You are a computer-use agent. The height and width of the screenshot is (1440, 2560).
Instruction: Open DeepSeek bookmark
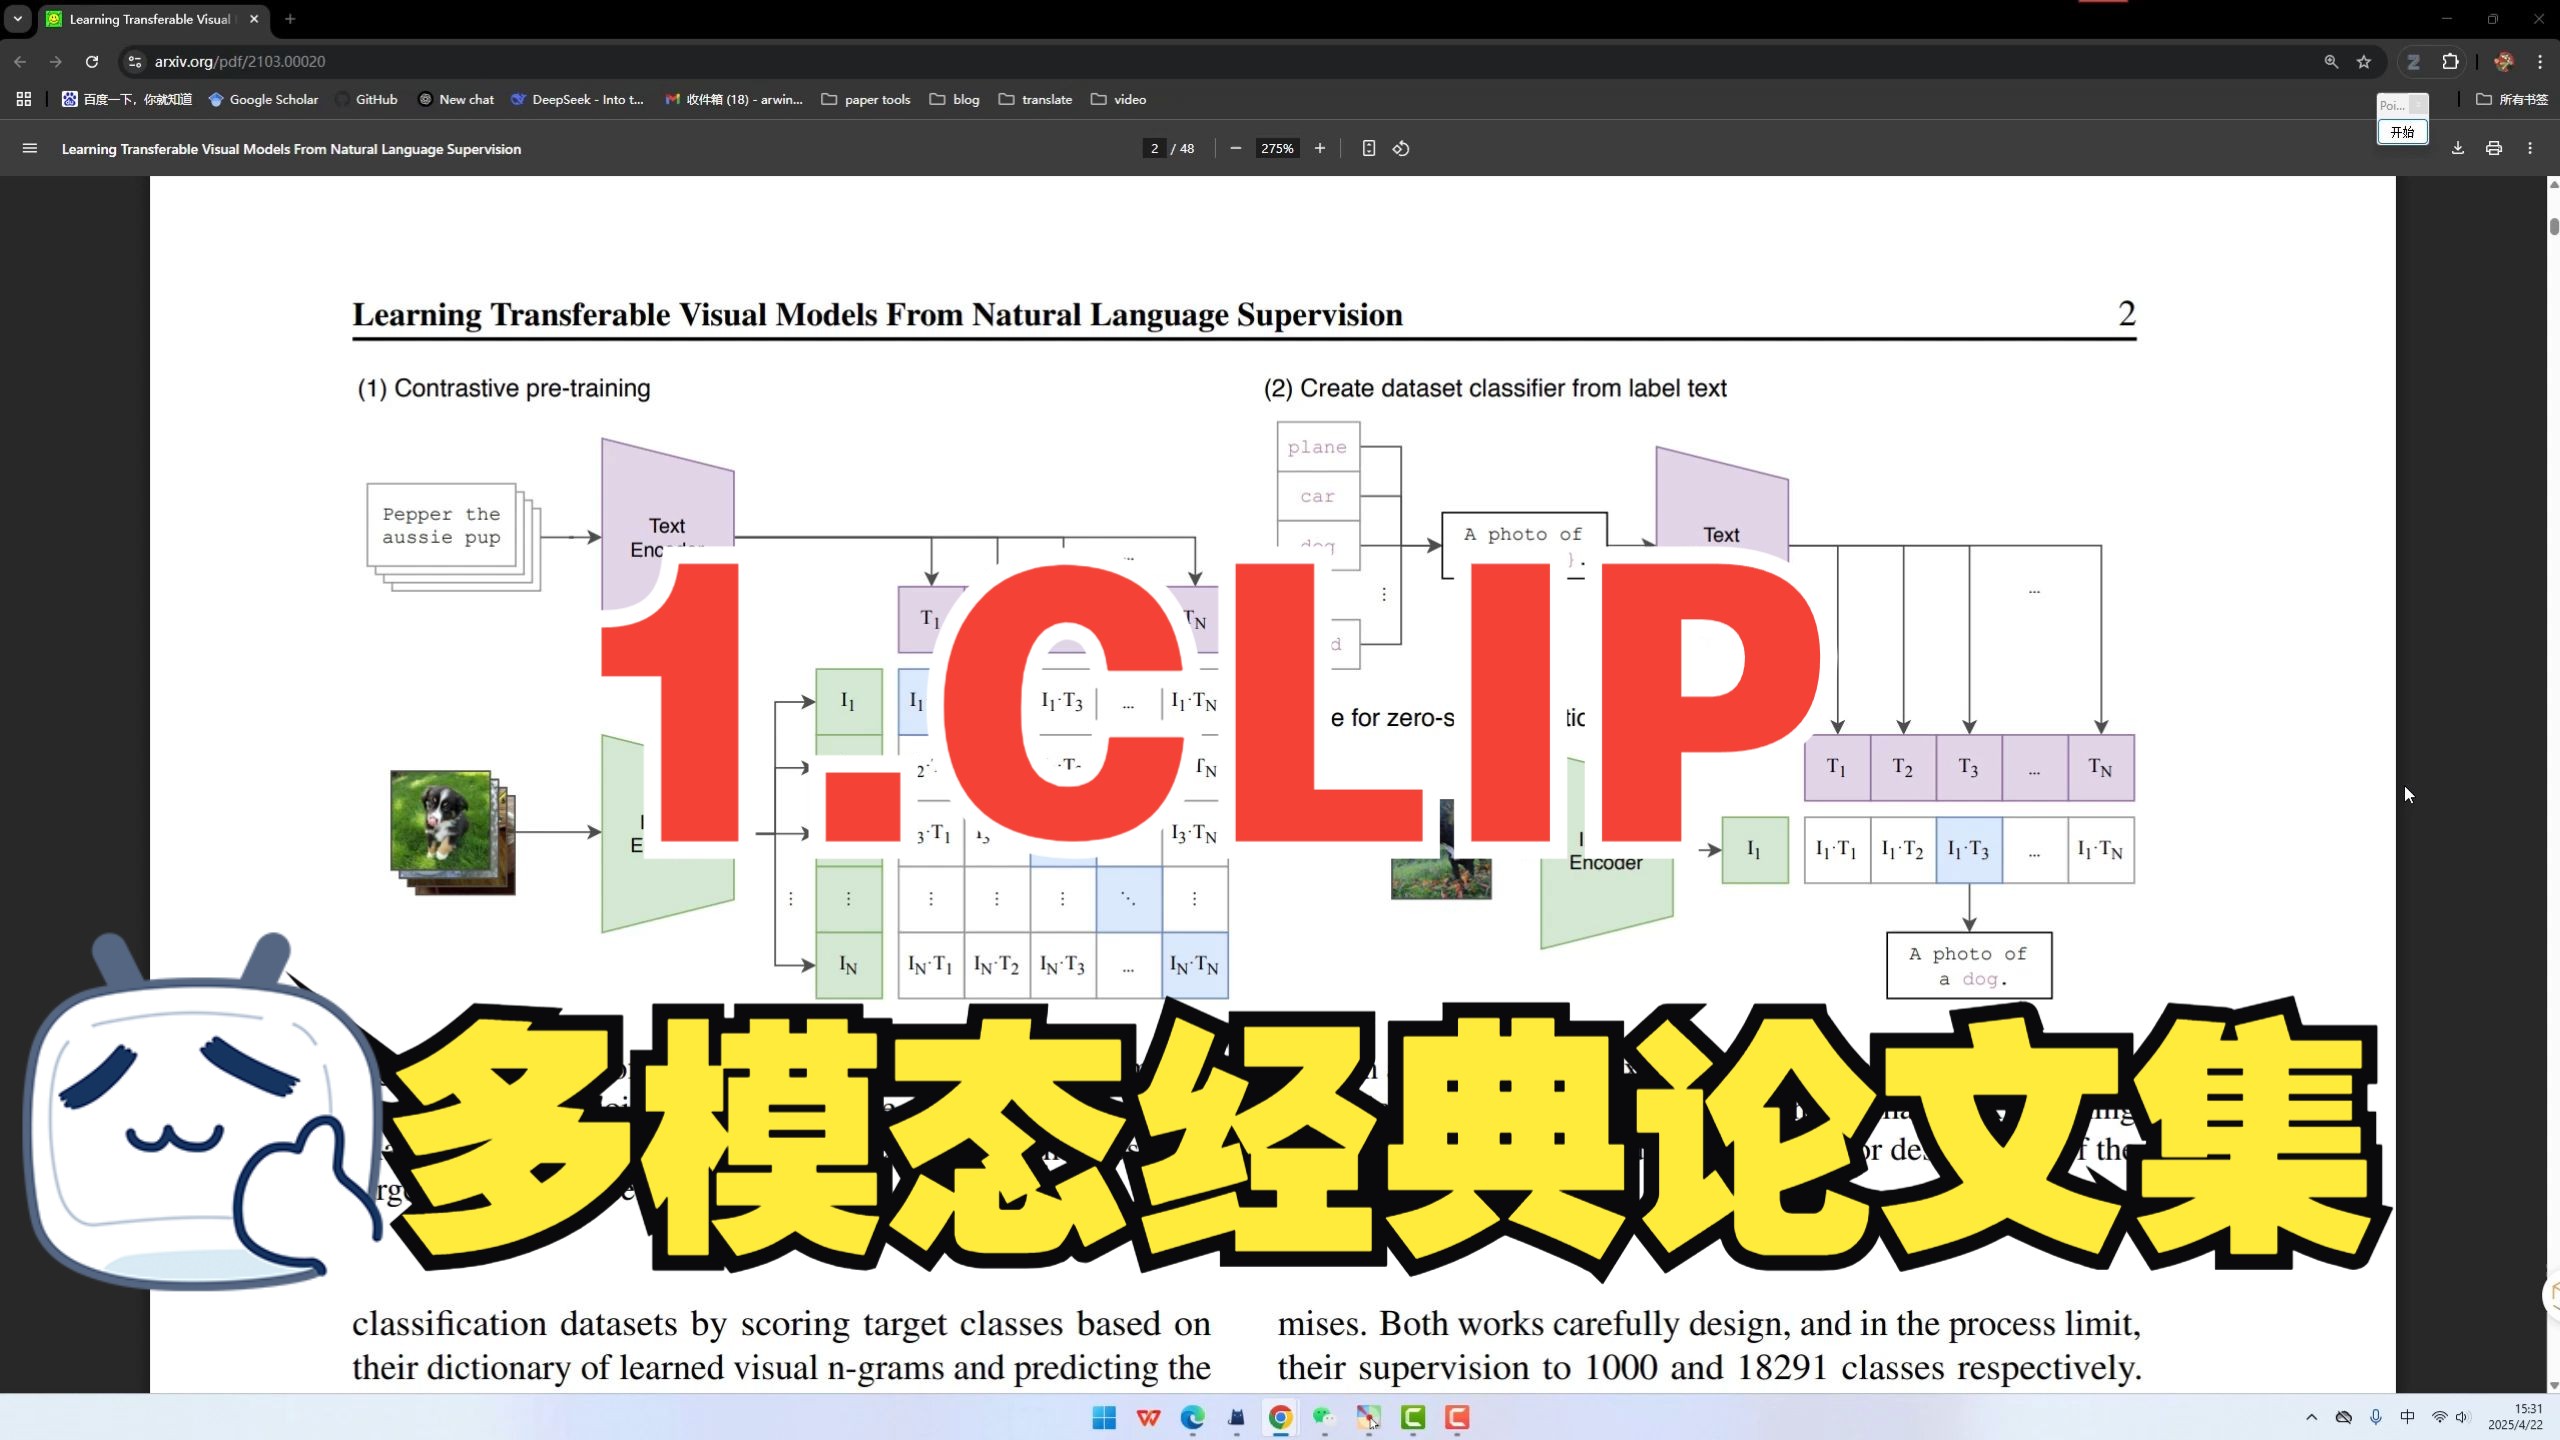577,99
